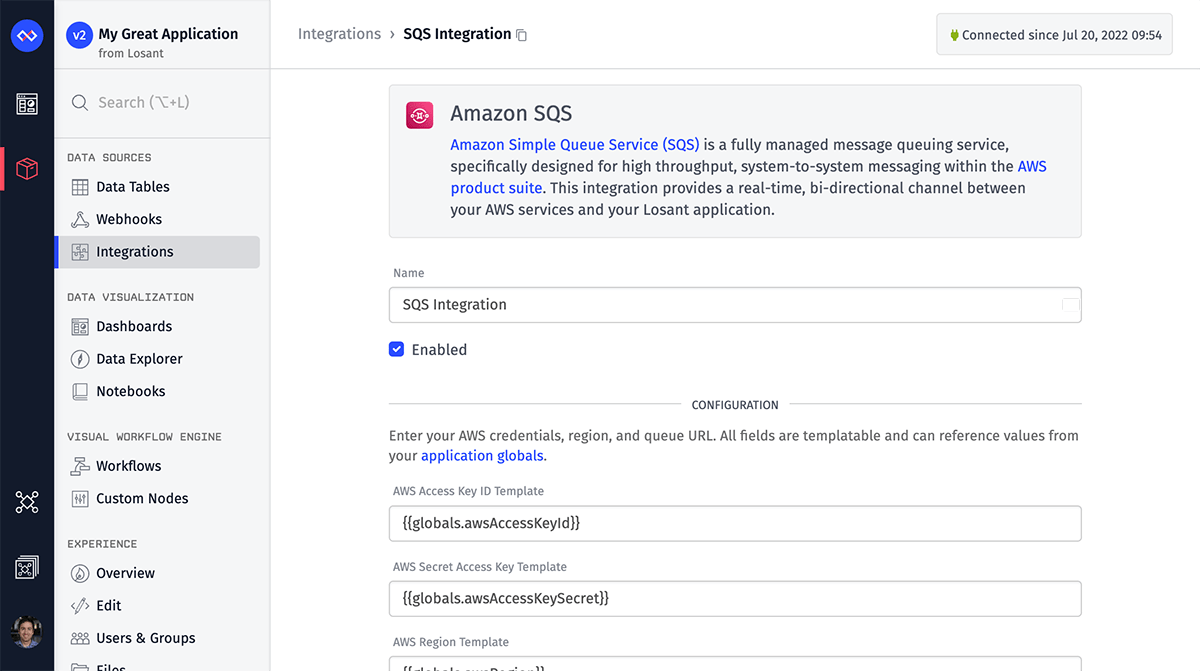
Task: Click the workflow nodes icon in the left rail
Action: pyautogui.click(x=26, y=502)
